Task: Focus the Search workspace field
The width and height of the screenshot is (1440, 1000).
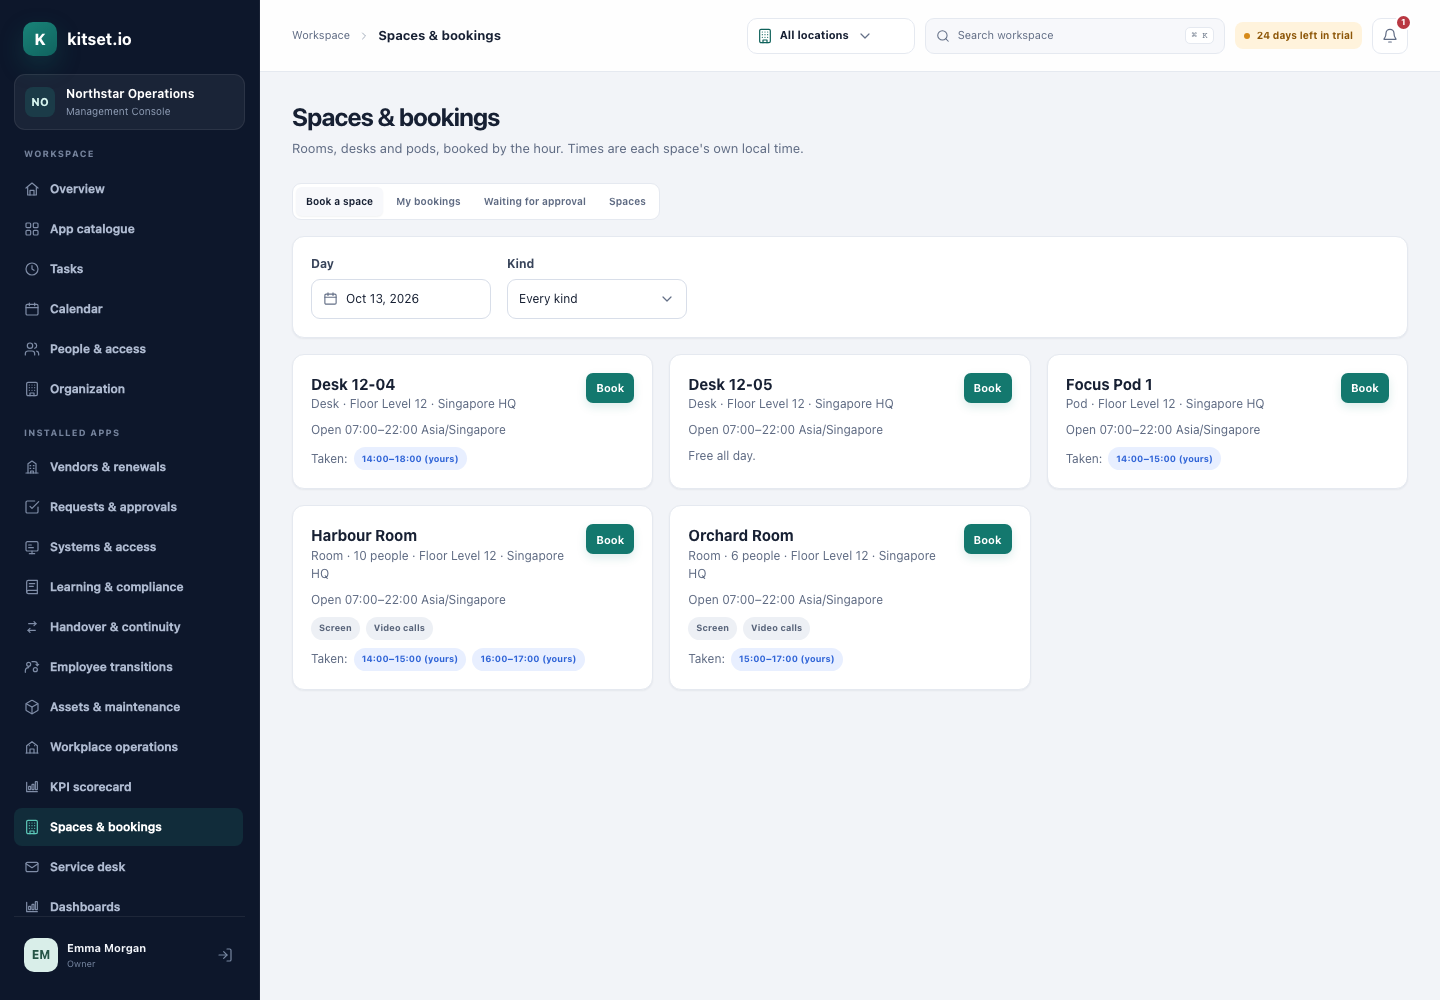Action: (1075, 36)
